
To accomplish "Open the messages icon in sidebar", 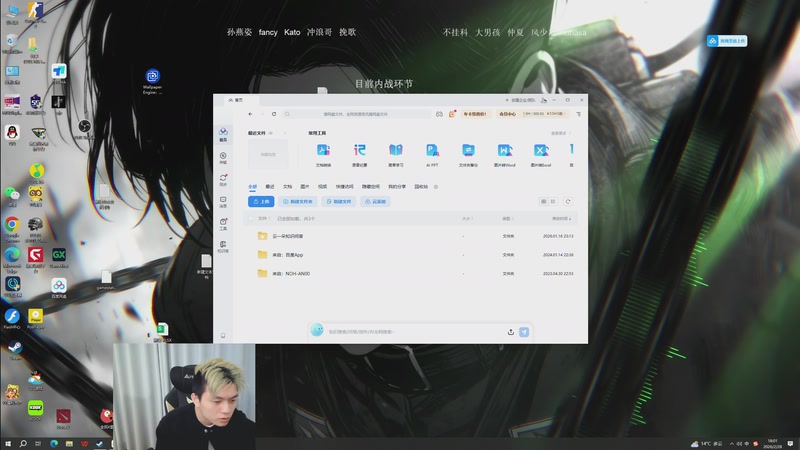I will point(223,202).
